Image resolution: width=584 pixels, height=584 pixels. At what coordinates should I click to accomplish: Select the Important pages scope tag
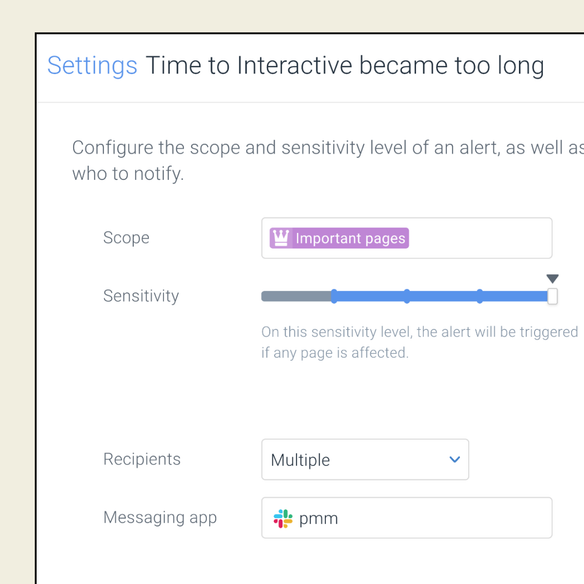[x=339, y=238]
